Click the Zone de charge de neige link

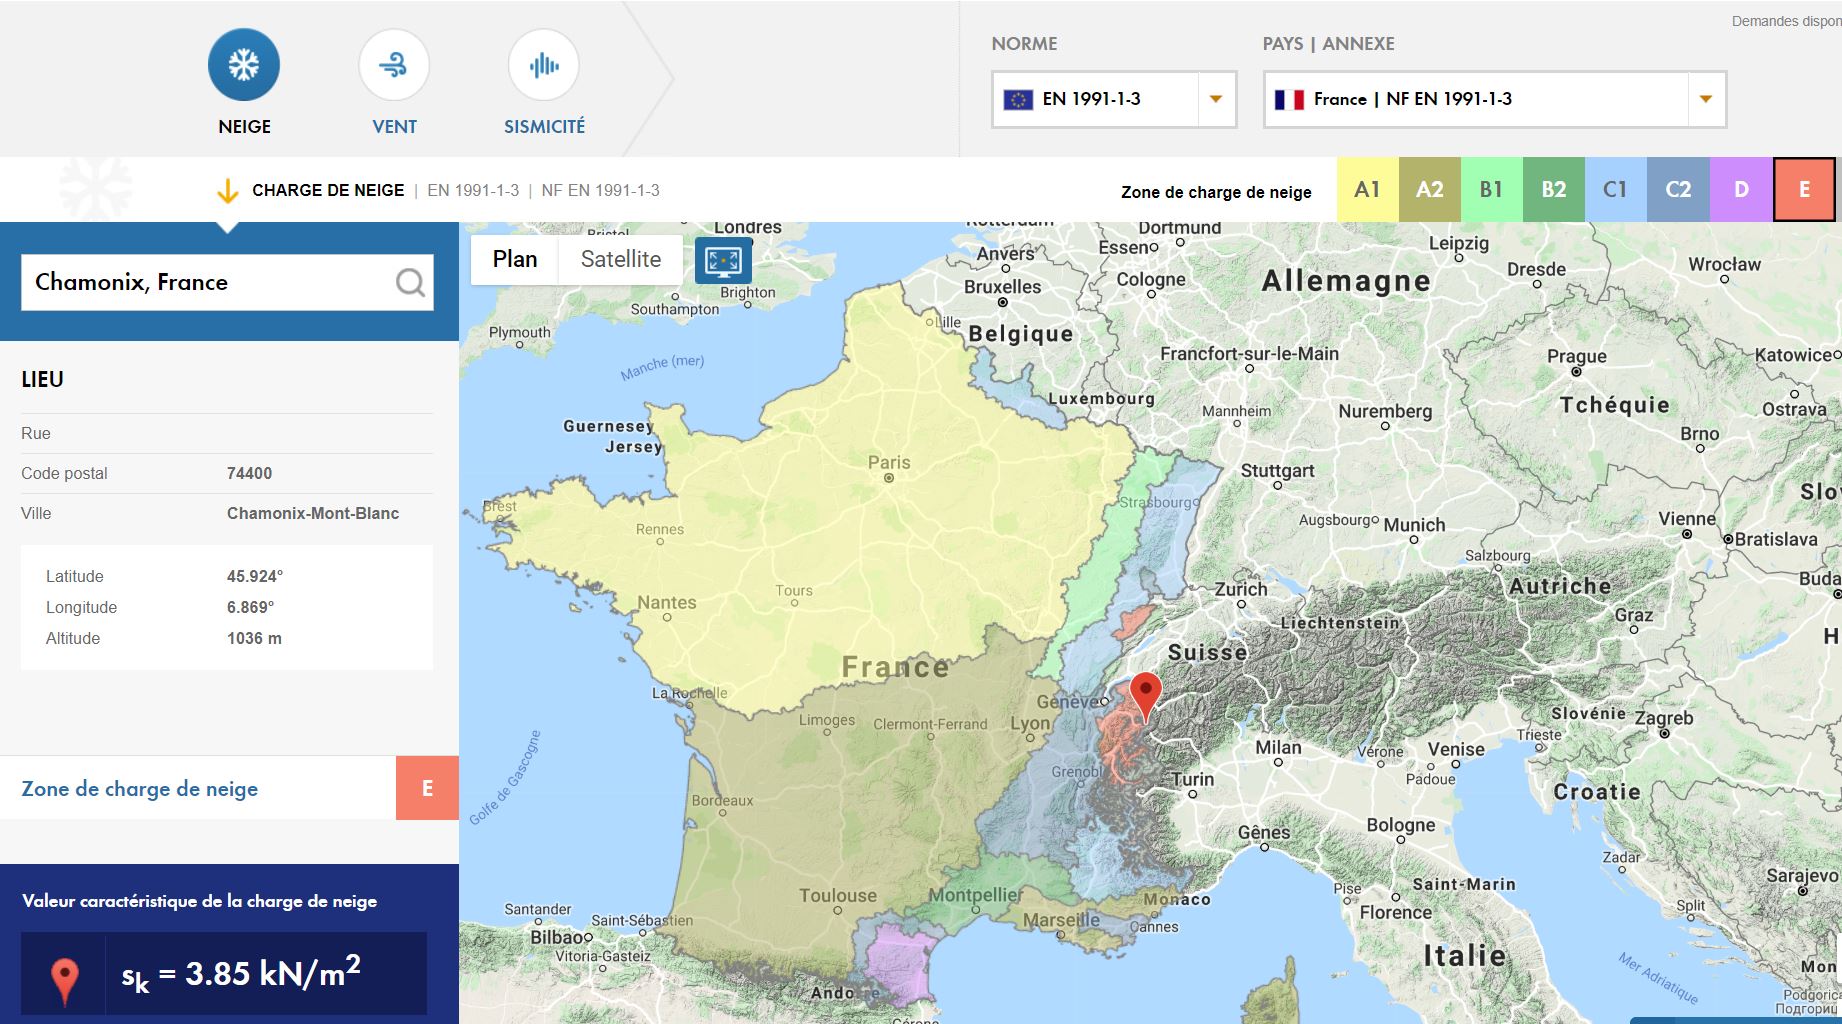[x=140, y=788]
